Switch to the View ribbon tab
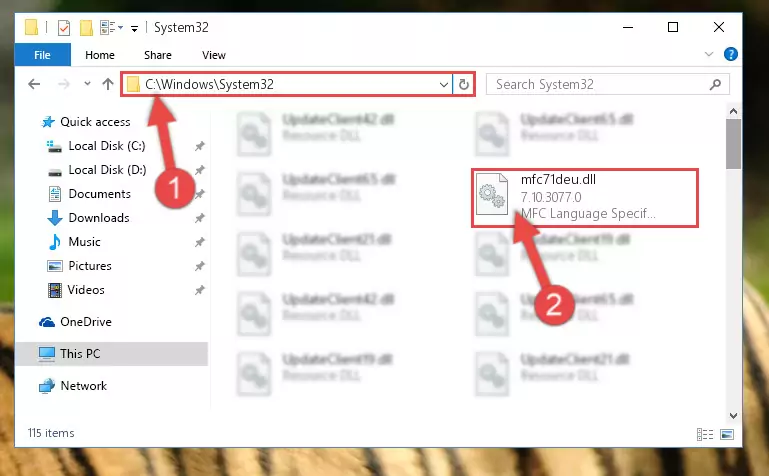Viewport: 769px width, 476px height. [214, 55]
